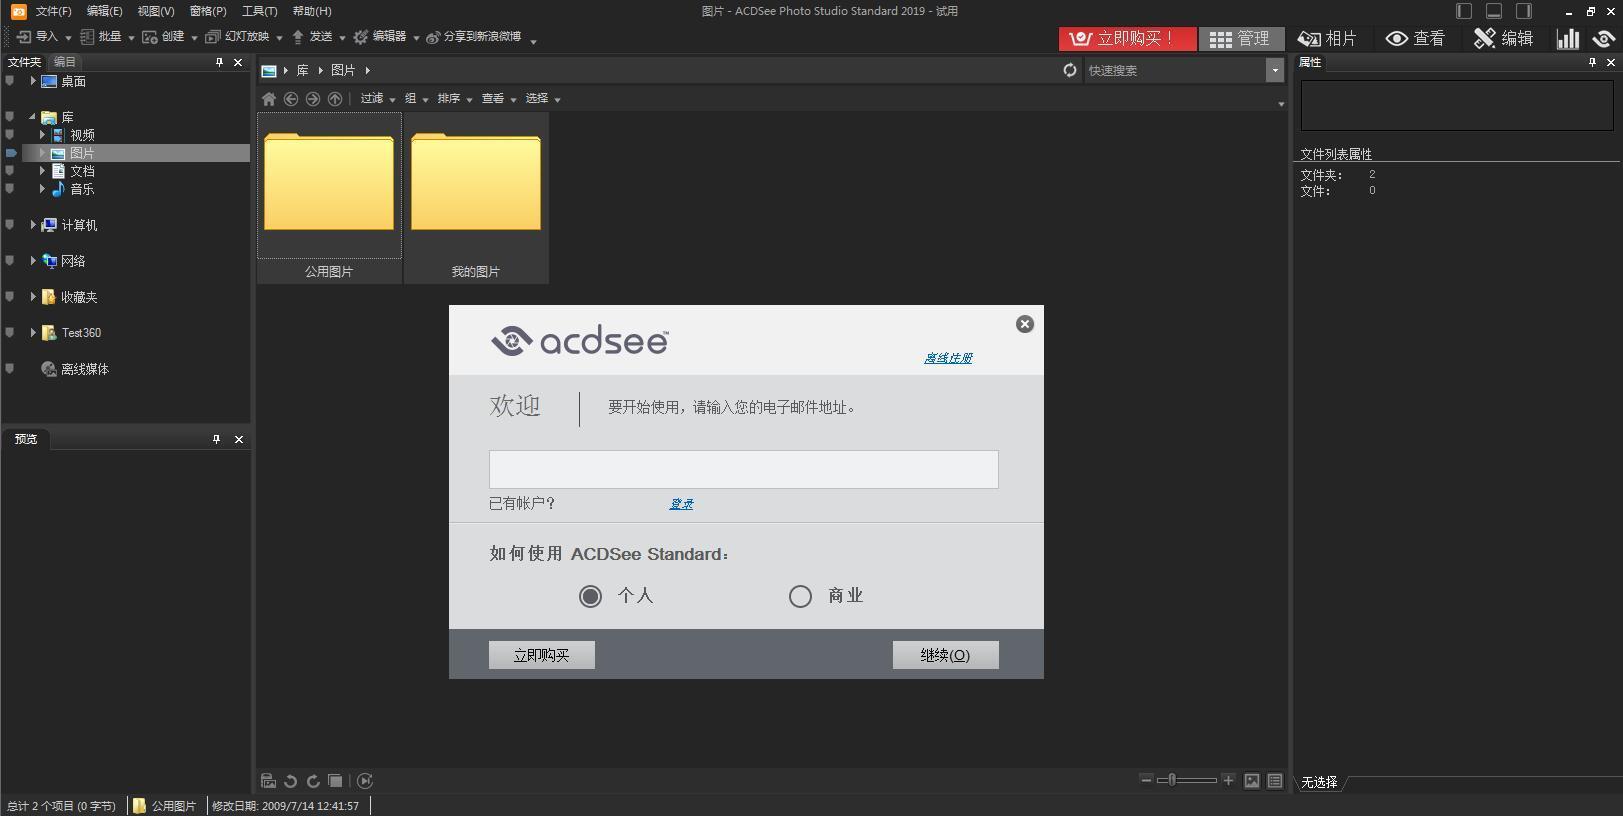Switch to the Catalog (编目) tab
The image size is (1623, 816).
(x=65, y=62)
